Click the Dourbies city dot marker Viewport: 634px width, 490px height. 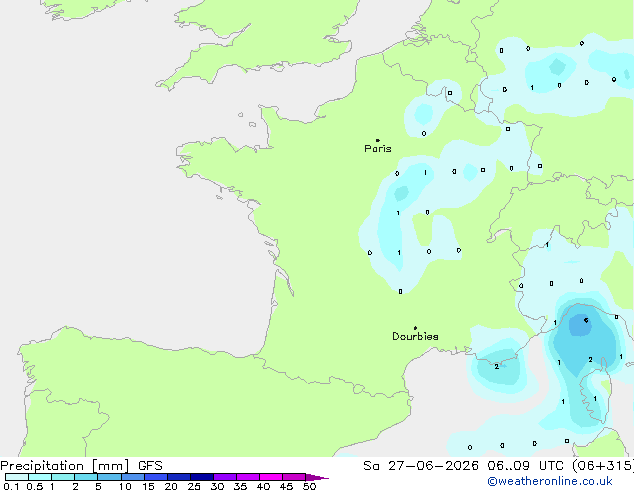pos(415,328)
